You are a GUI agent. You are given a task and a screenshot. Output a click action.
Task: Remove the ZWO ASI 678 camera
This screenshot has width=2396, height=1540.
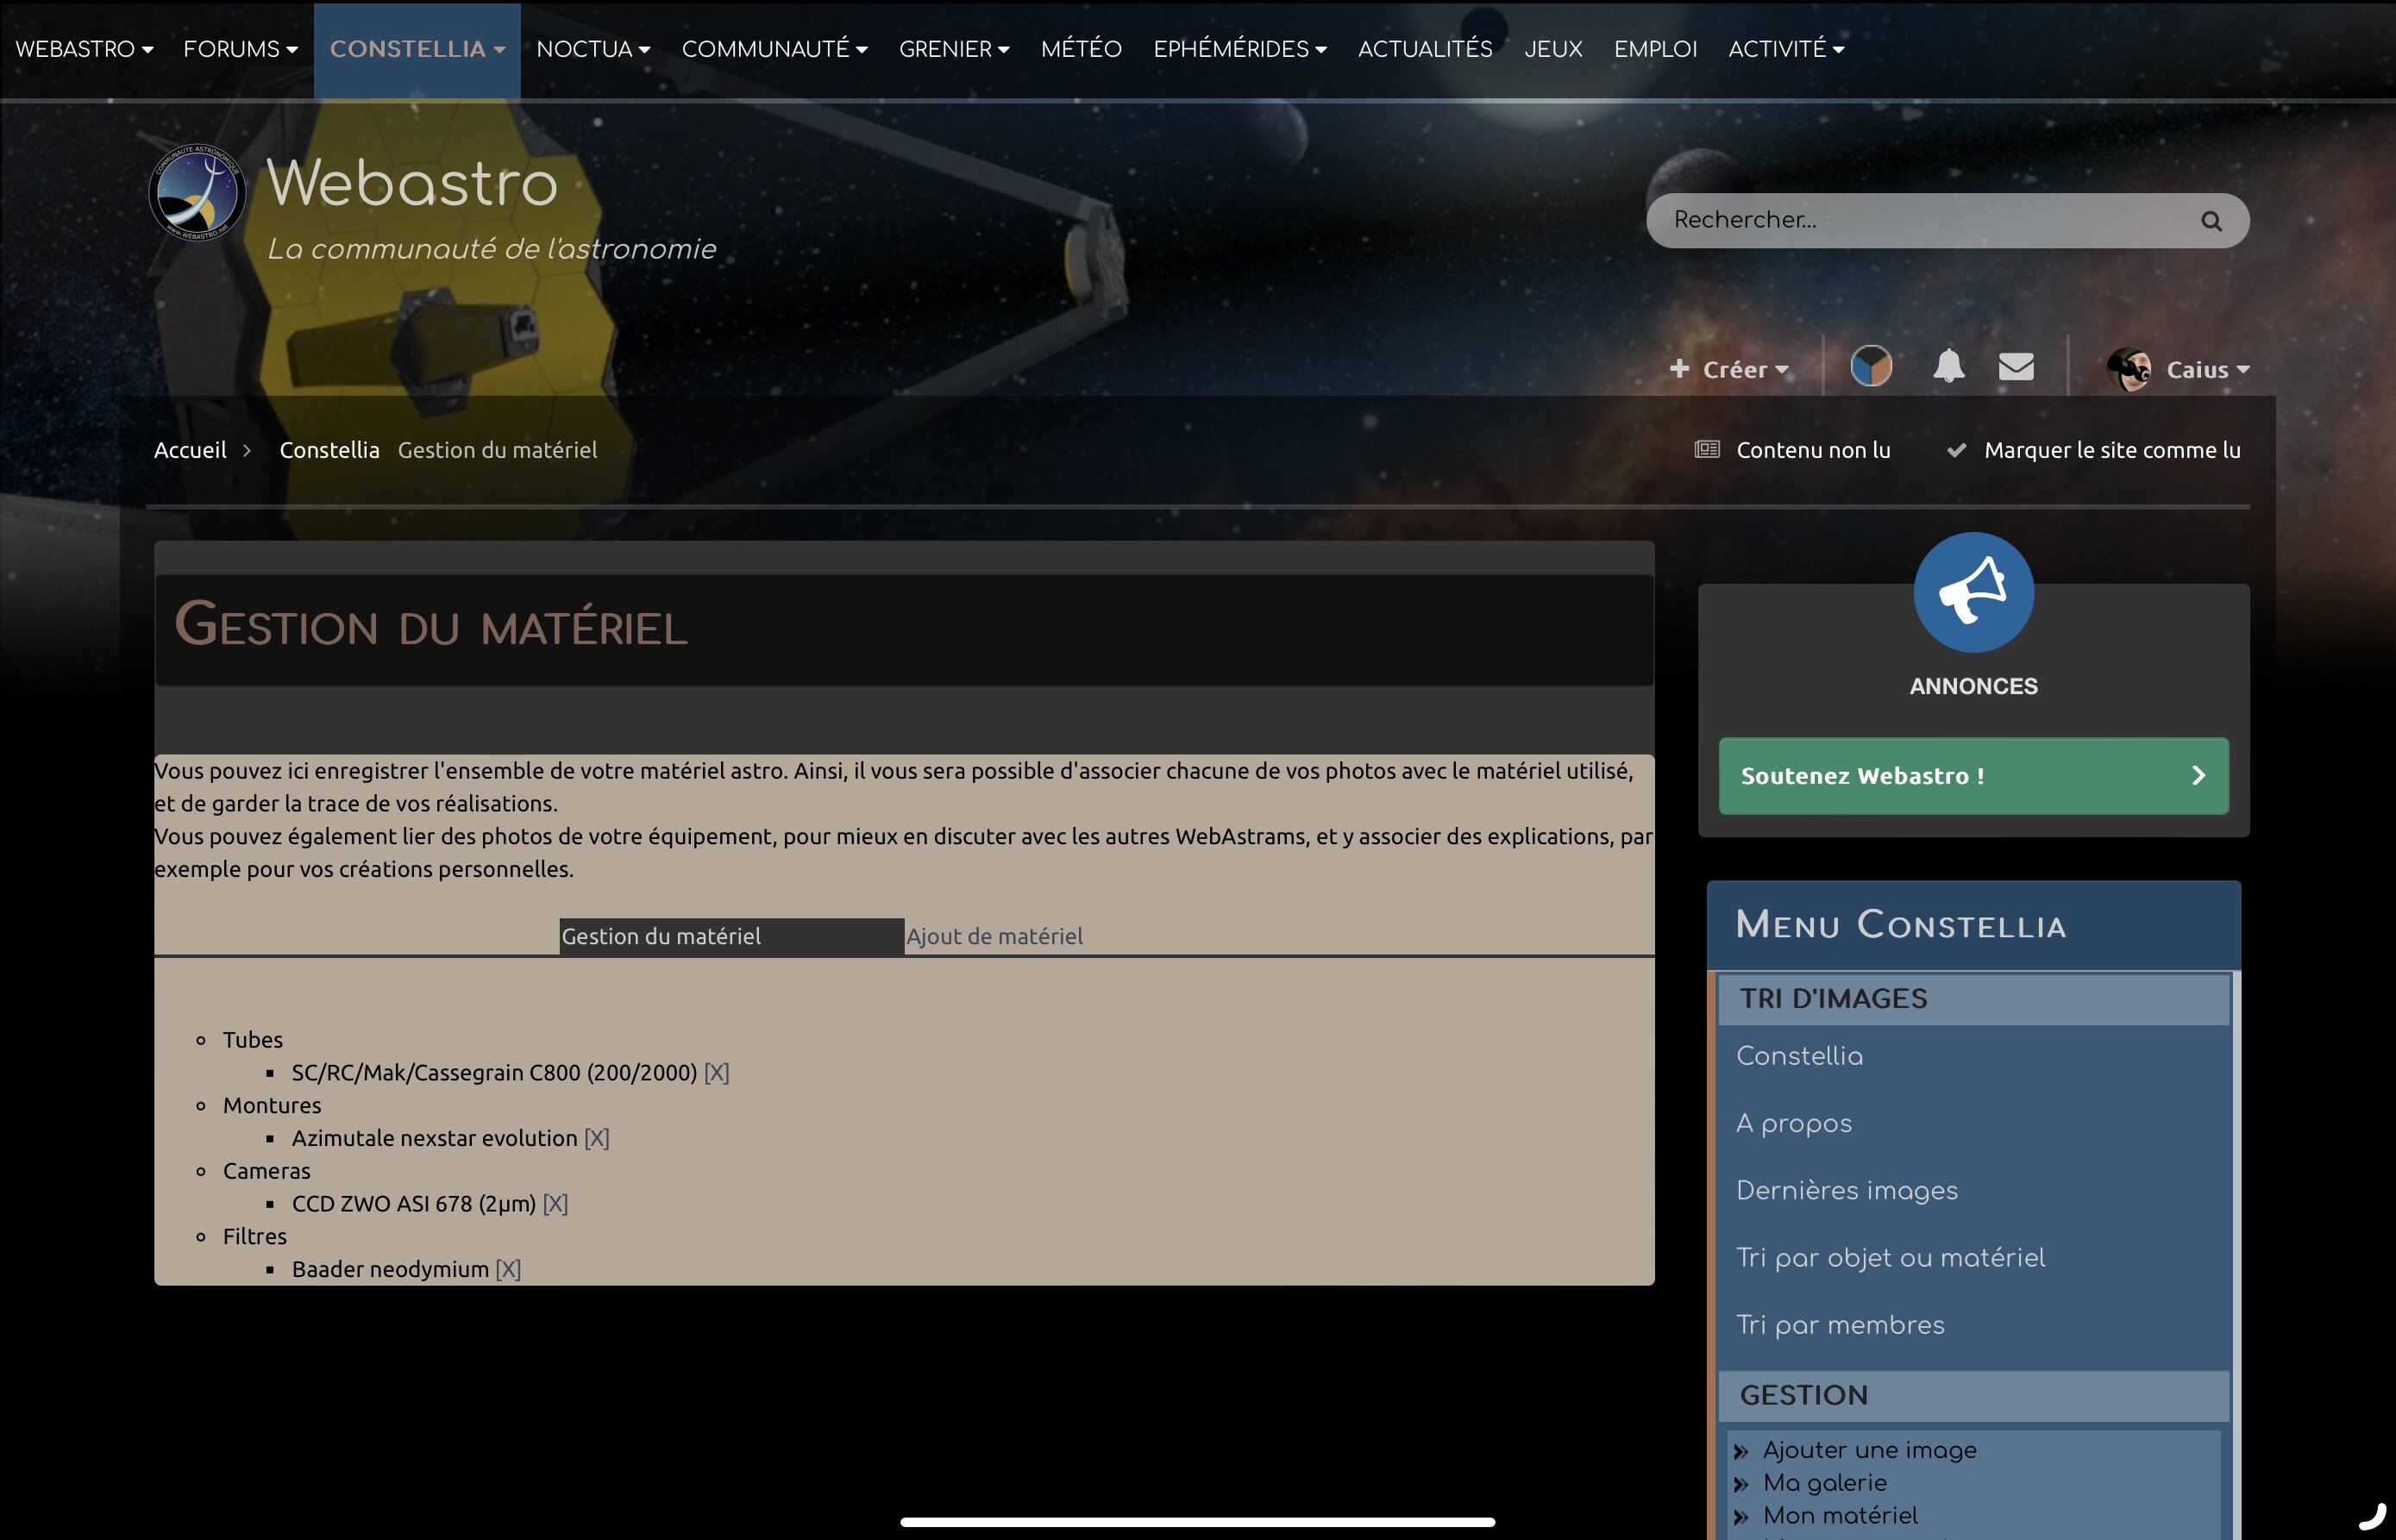[x=555, y=1204]
